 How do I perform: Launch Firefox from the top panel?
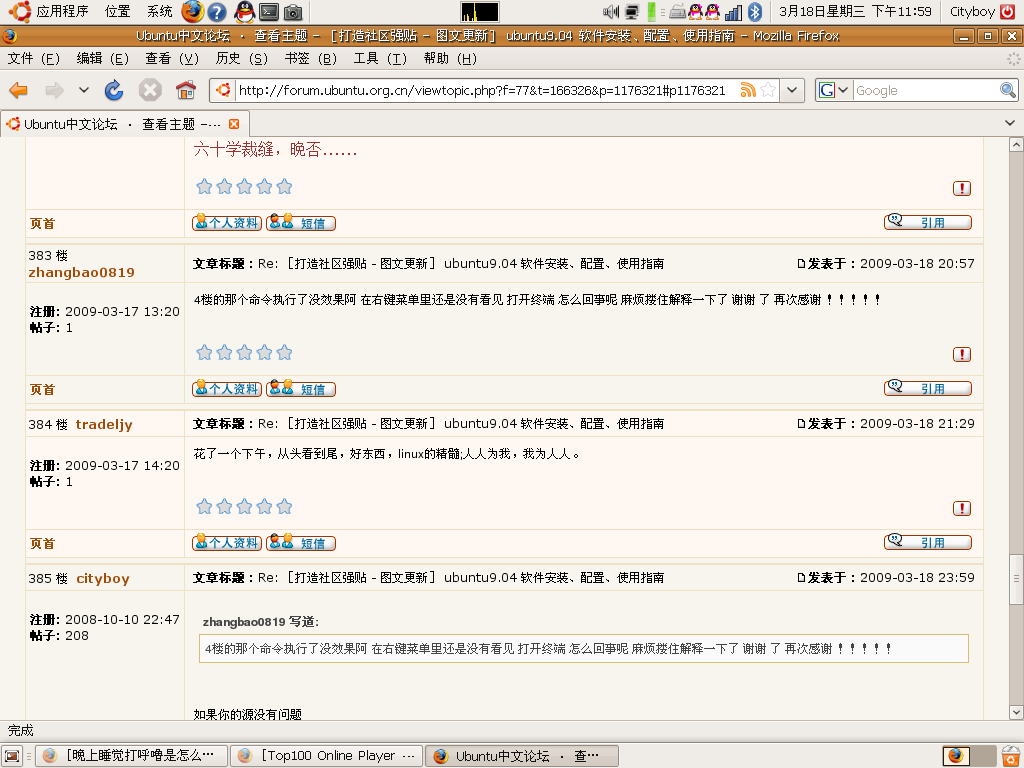point(192,11)
